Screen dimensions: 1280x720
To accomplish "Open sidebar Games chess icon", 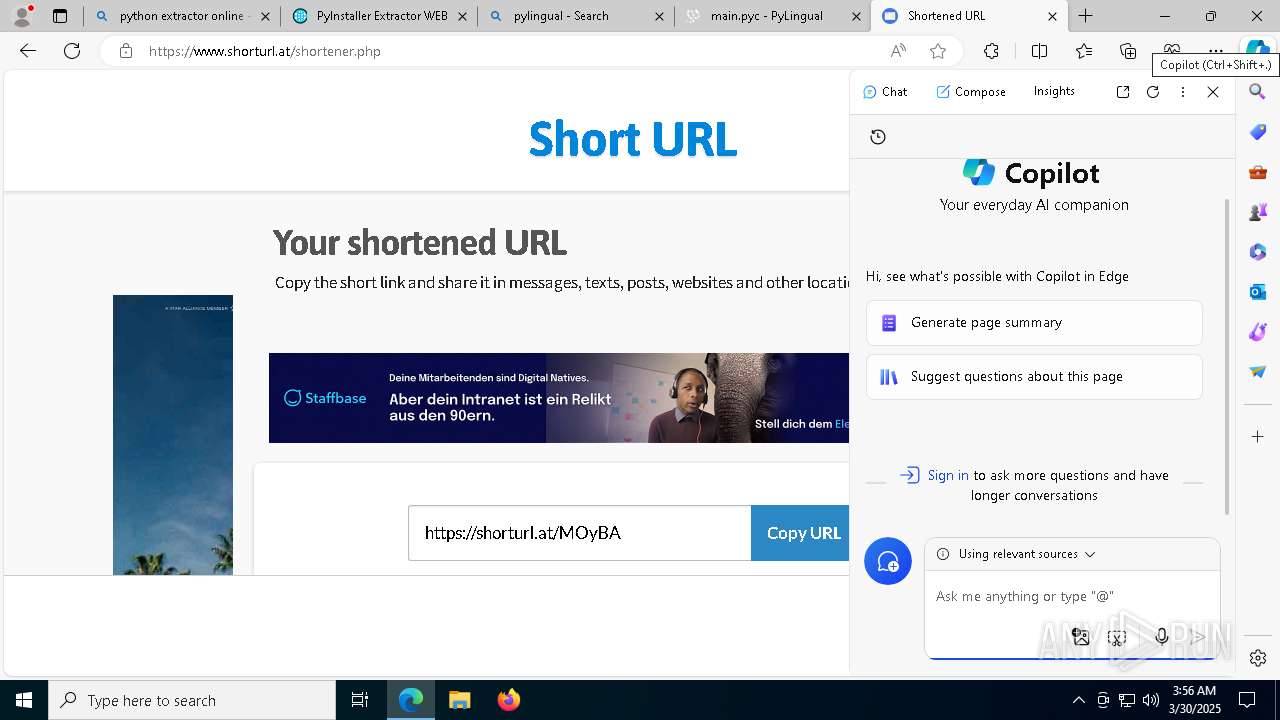I will click(x=1258, y=212).
